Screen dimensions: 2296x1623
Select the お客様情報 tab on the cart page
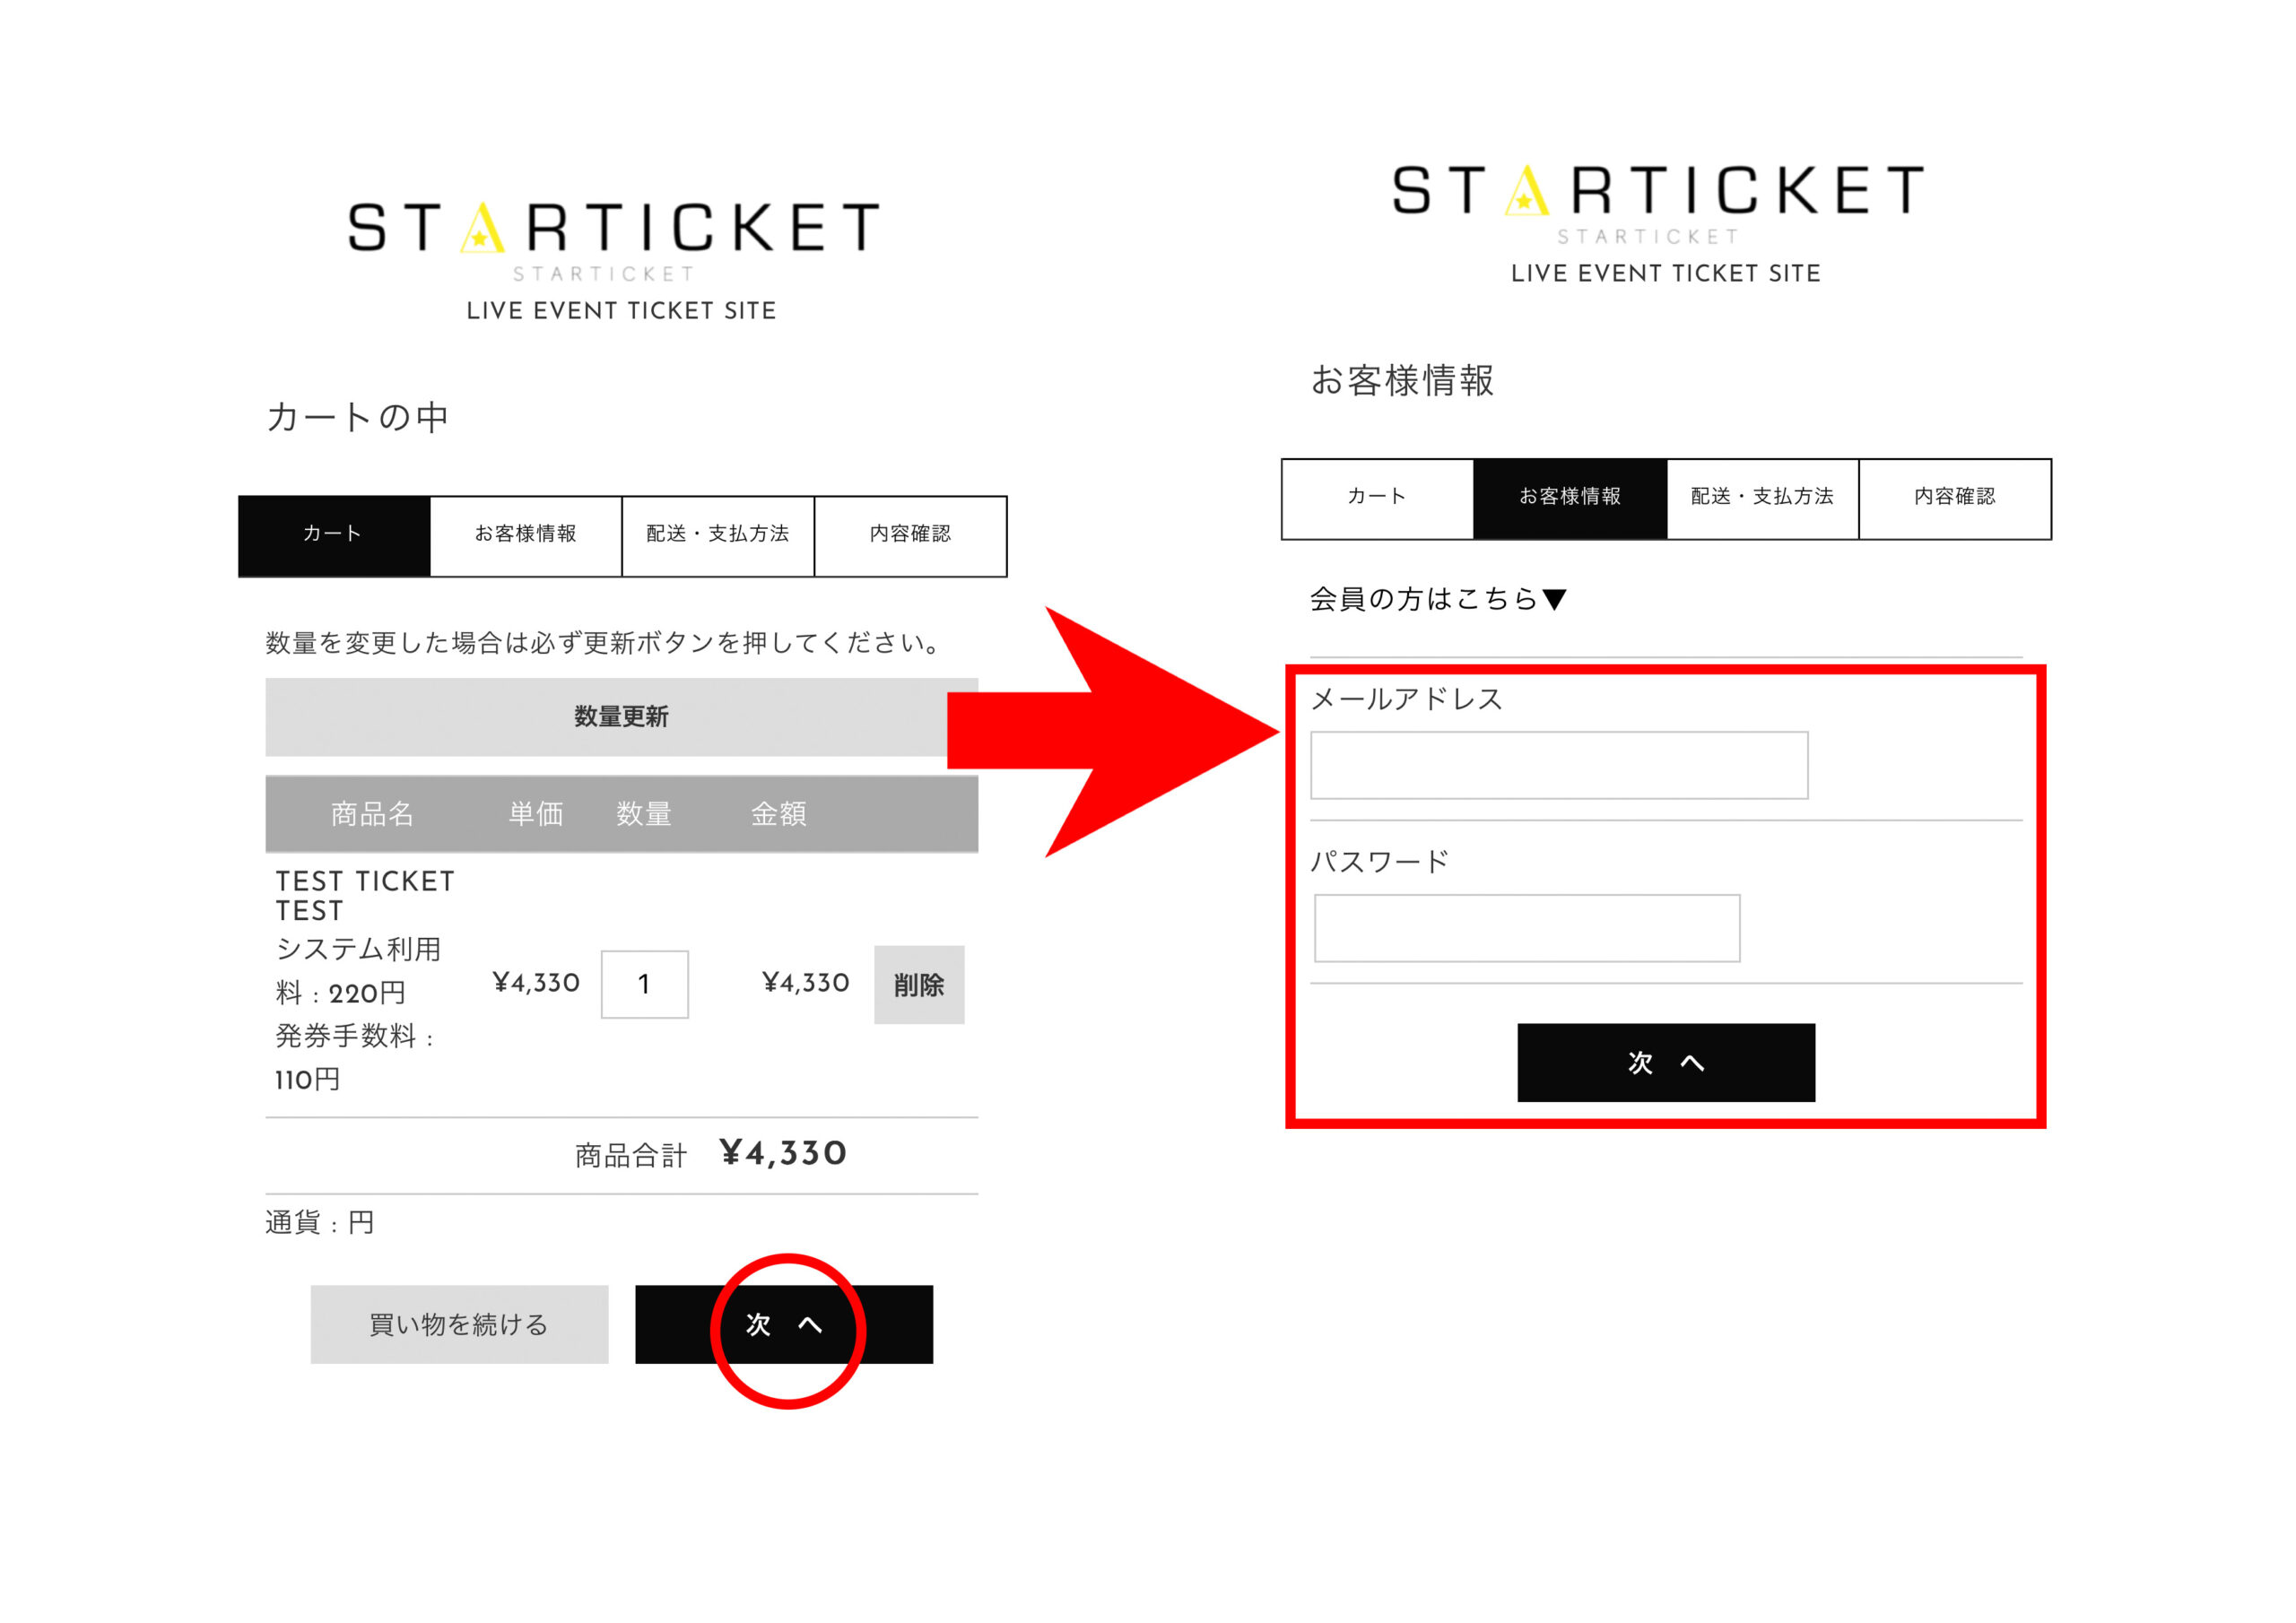[x=526, y=536]
